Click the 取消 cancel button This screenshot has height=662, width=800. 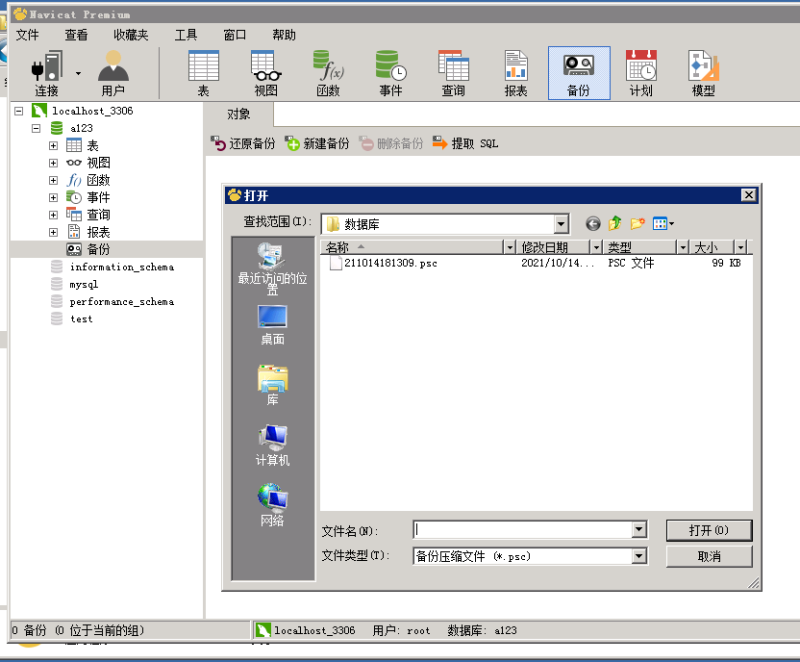coord(709,556)
